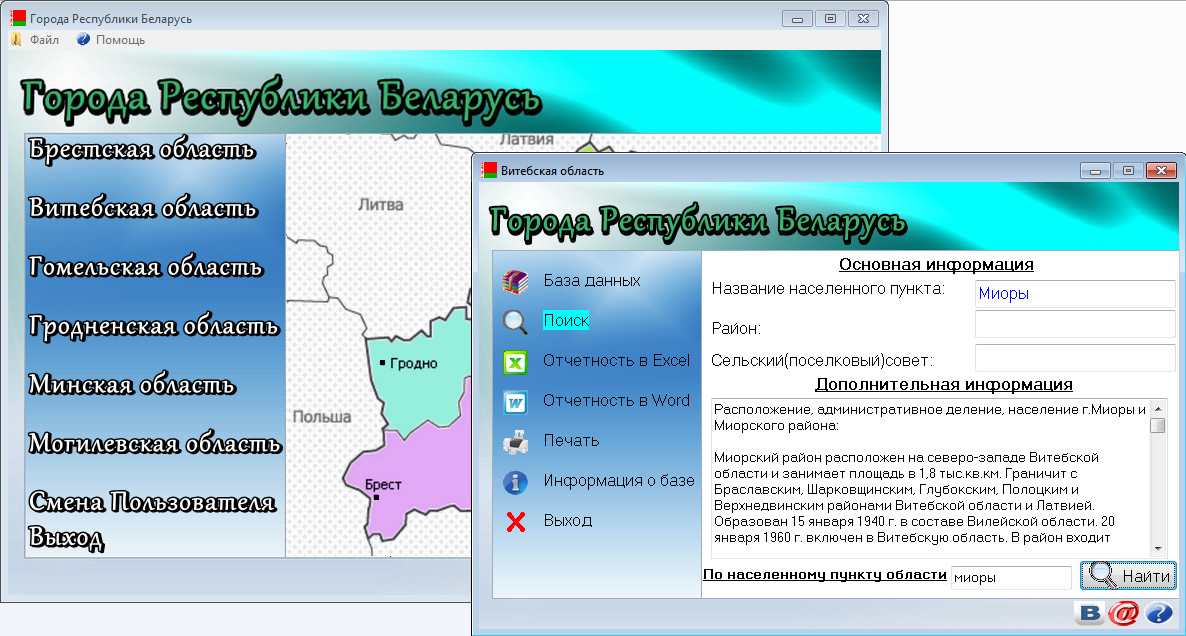The height and width of the screenshot is (636, 1186).
Task: Select Печать in the sidebar
Action: pyautogui.click(x=571, y=441)
